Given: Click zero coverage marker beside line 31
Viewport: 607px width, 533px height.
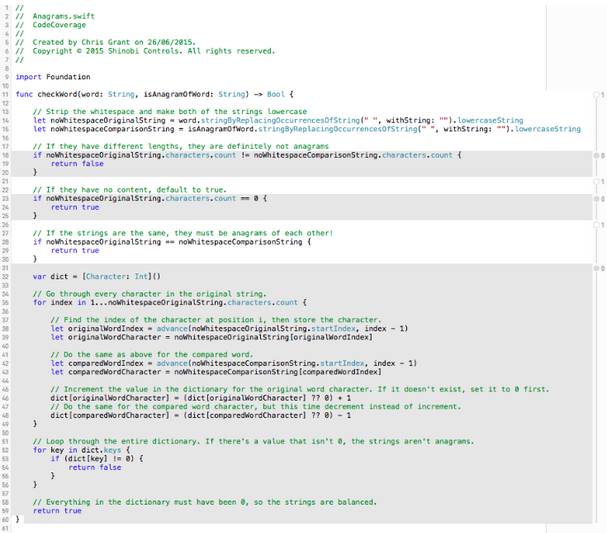Looking at the screenshot, I should (599, 268).
